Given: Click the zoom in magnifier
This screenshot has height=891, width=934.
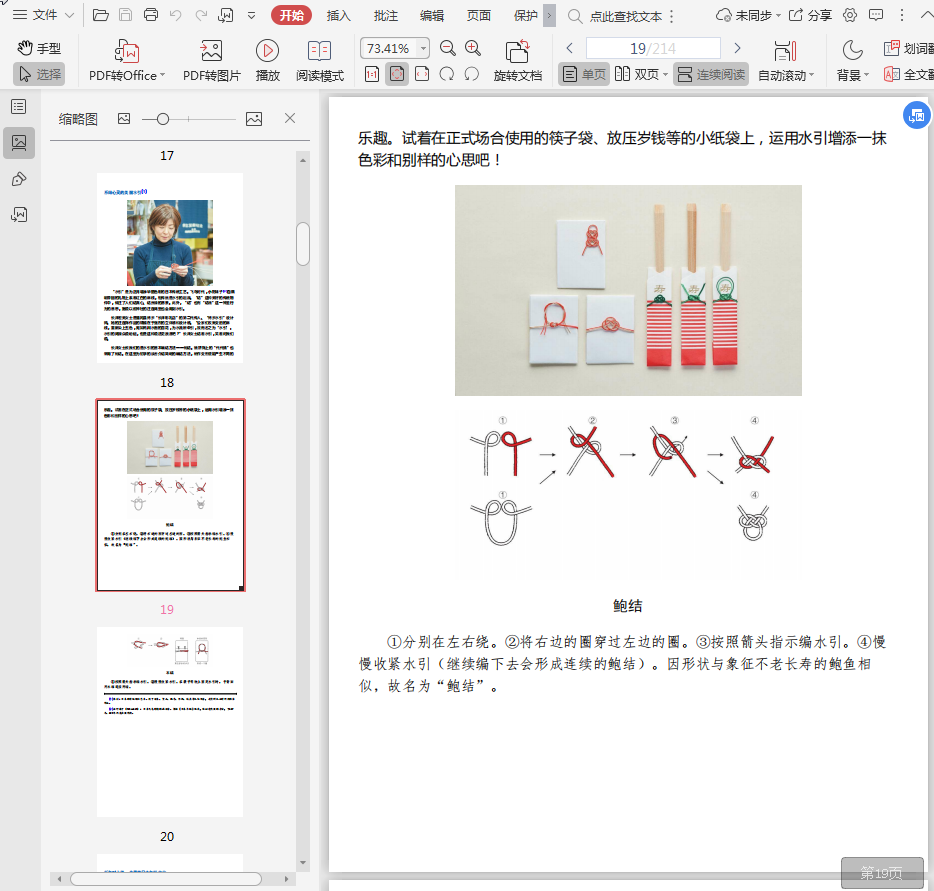Looking at the screenshot, I should (473, 48).
